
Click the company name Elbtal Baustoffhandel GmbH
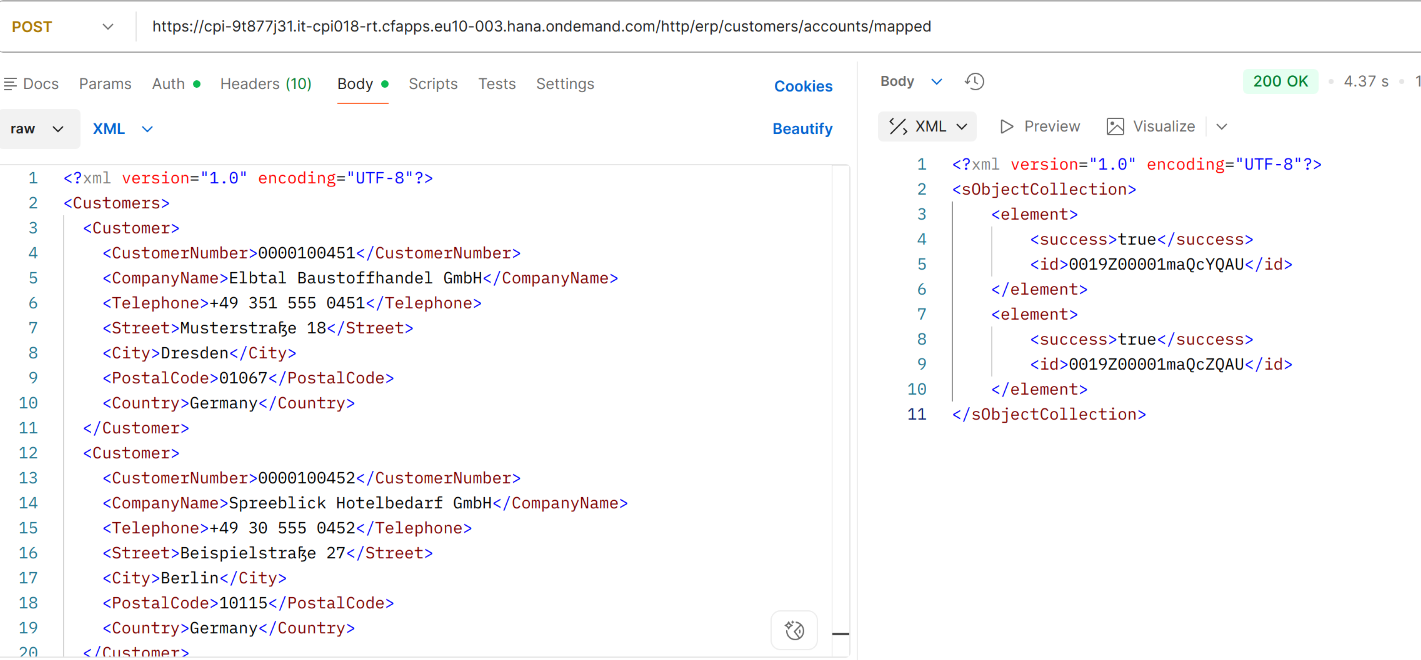click(x=356, y=278)
